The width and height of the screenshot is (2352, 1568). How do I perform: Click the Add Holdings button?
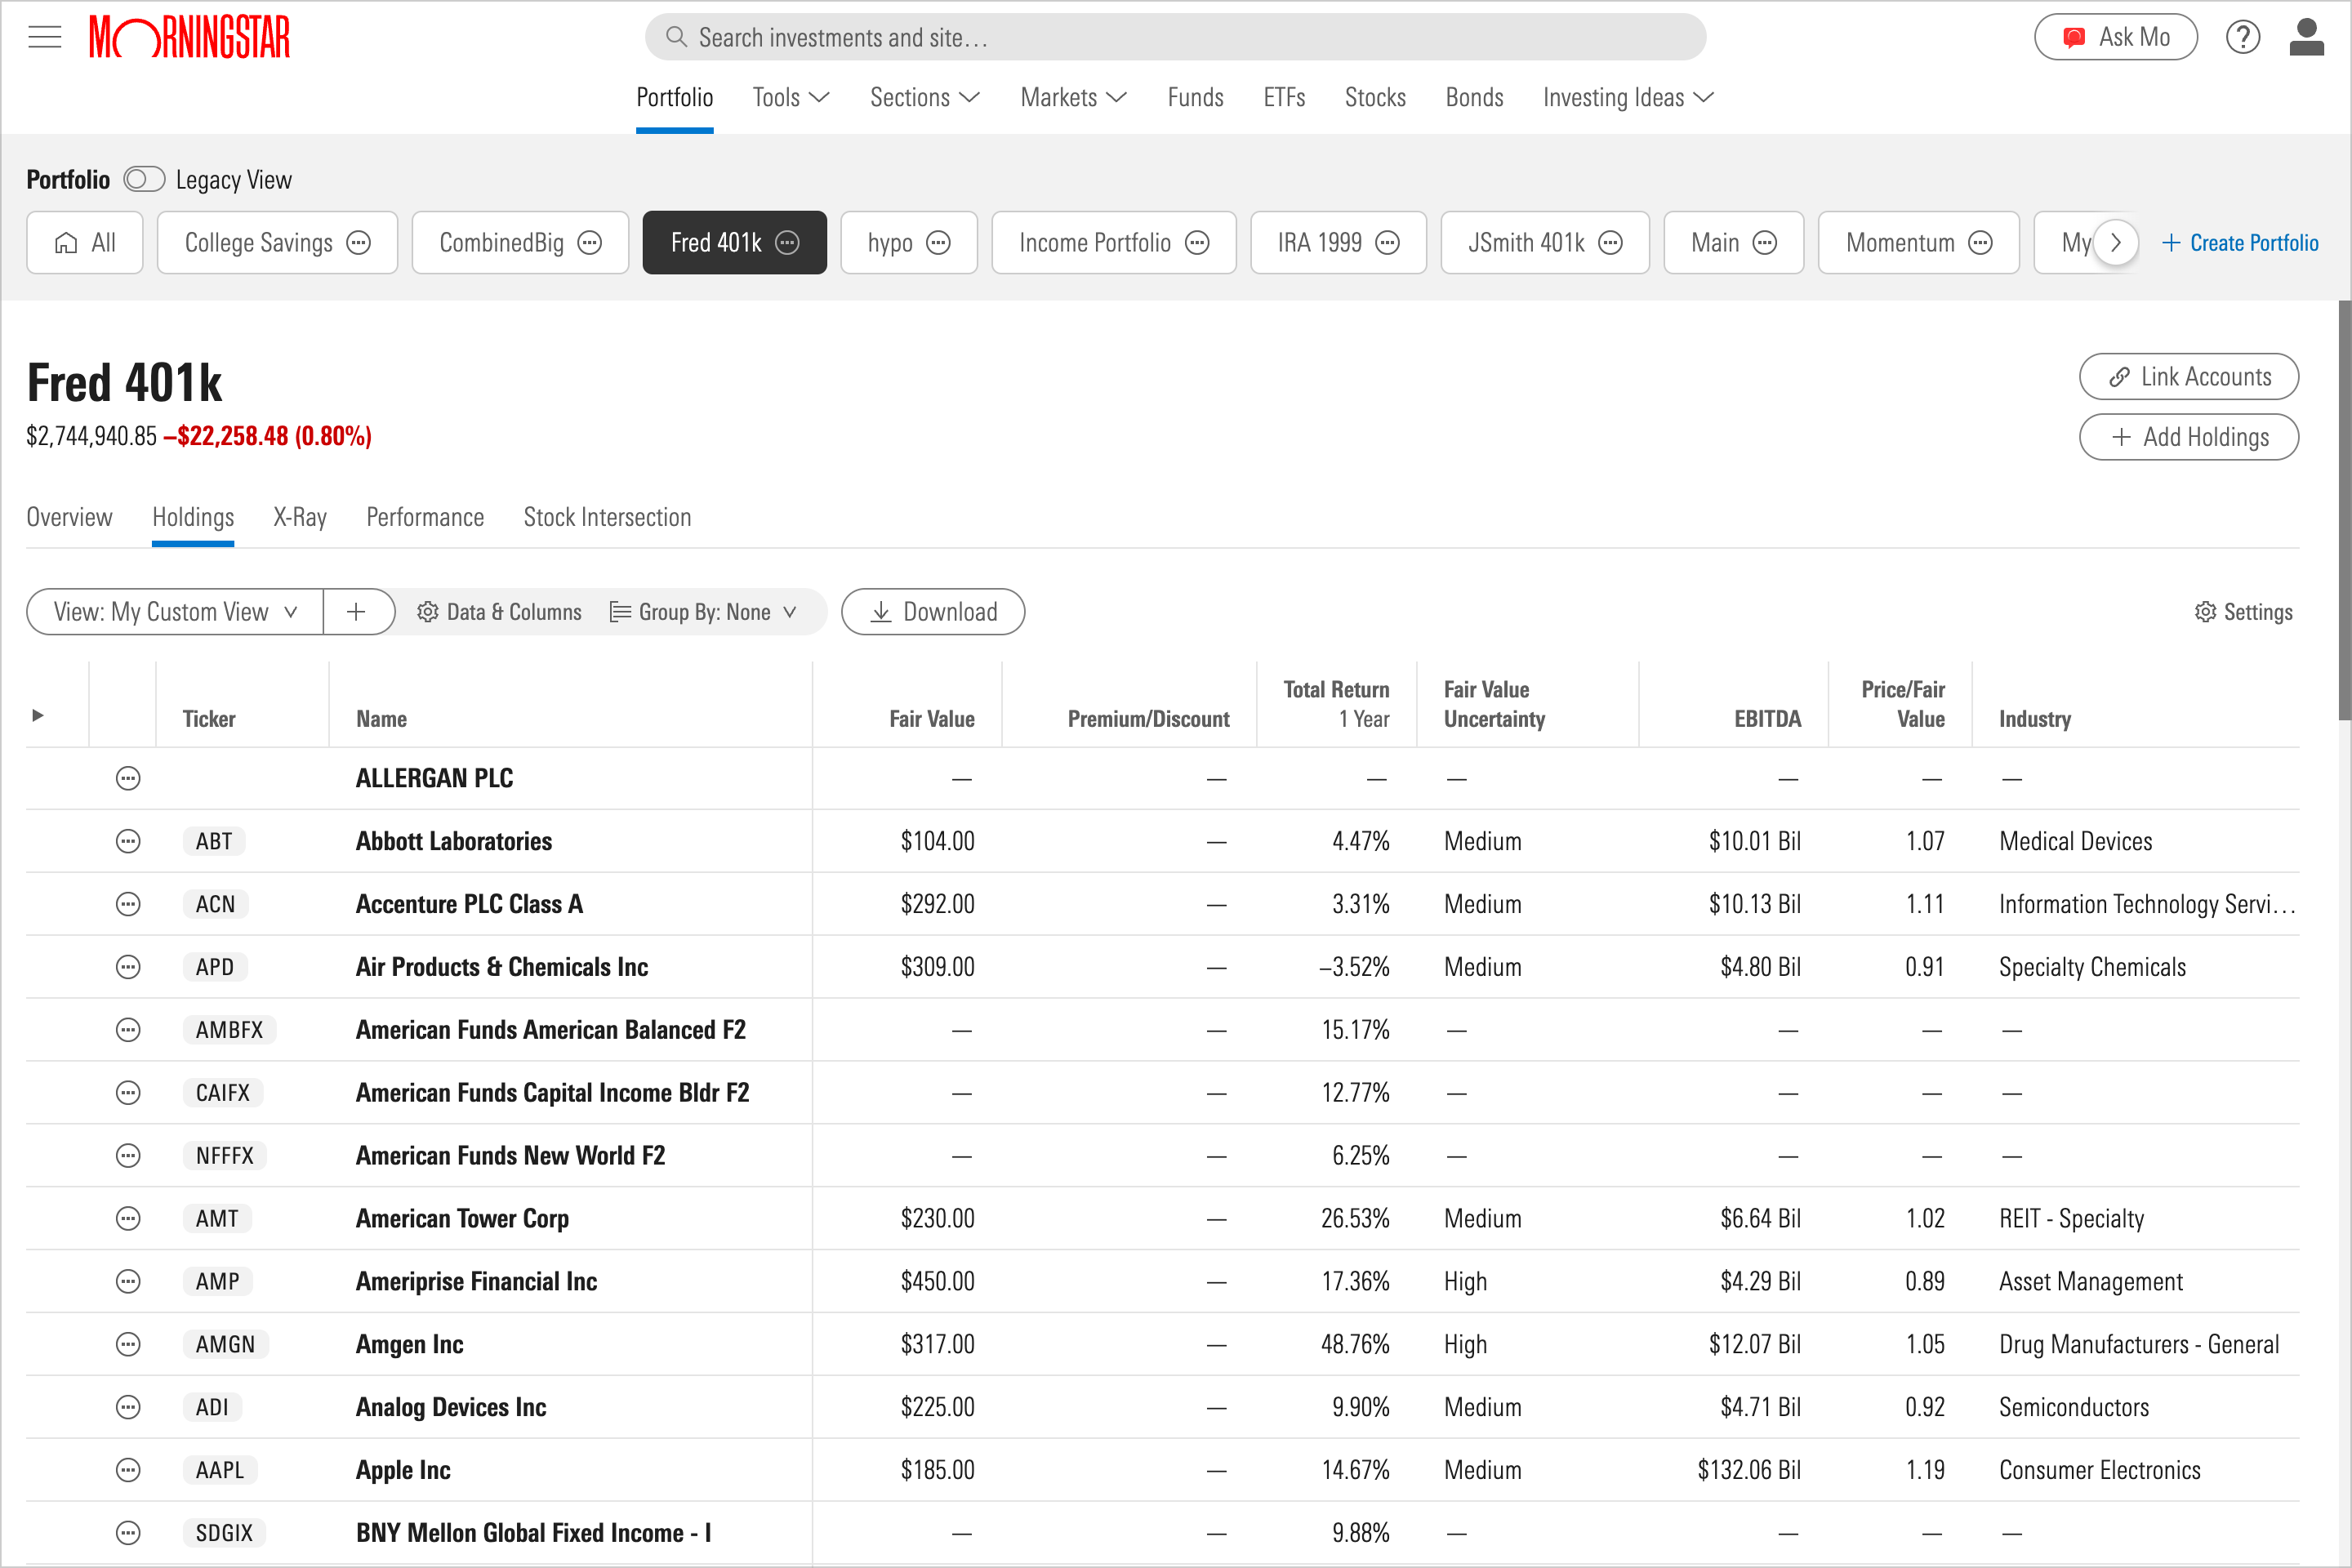click(x=2189, y=437)
